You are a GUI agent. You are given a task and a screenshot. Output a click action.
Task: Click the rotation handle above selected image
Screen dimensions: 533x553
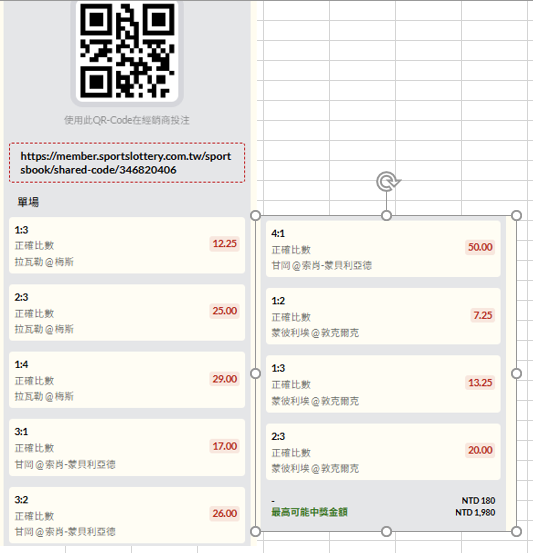click(388, 182)
